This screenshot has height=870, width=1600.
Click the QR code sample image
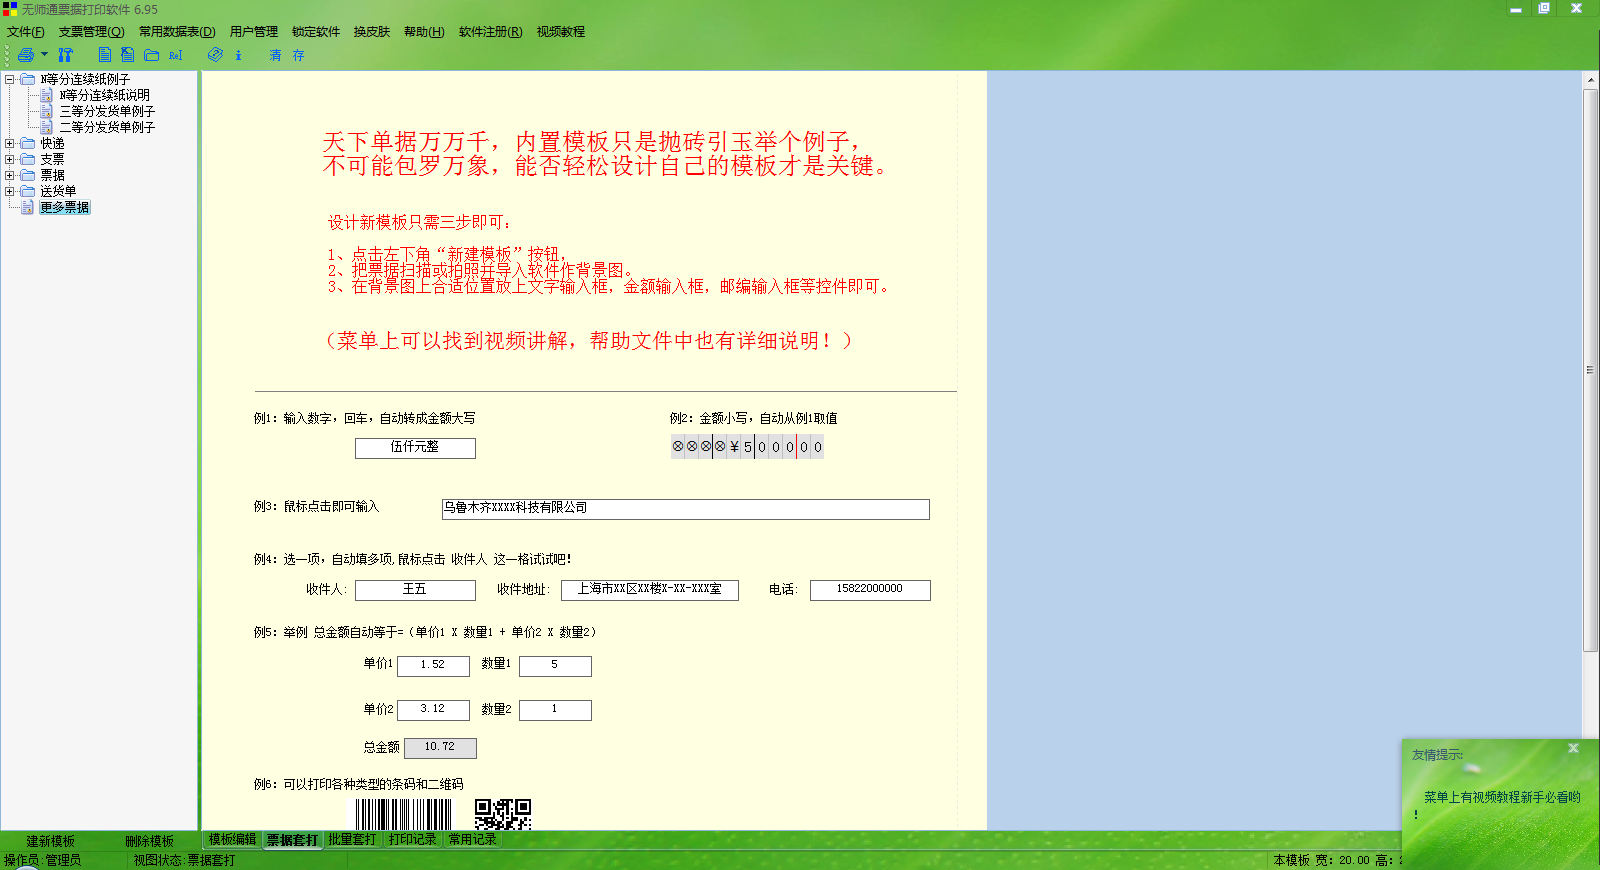pos(503,814)
